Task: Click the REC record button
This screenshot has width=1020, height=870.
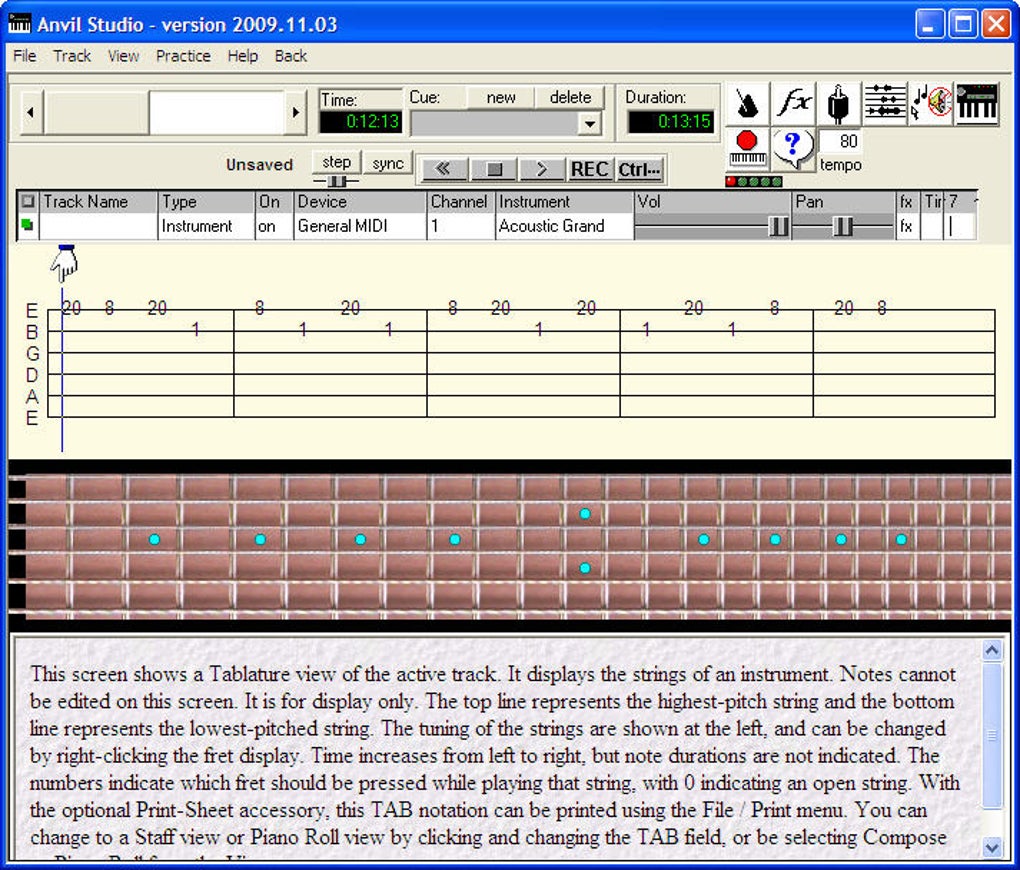Action: (x=589, y=169)
